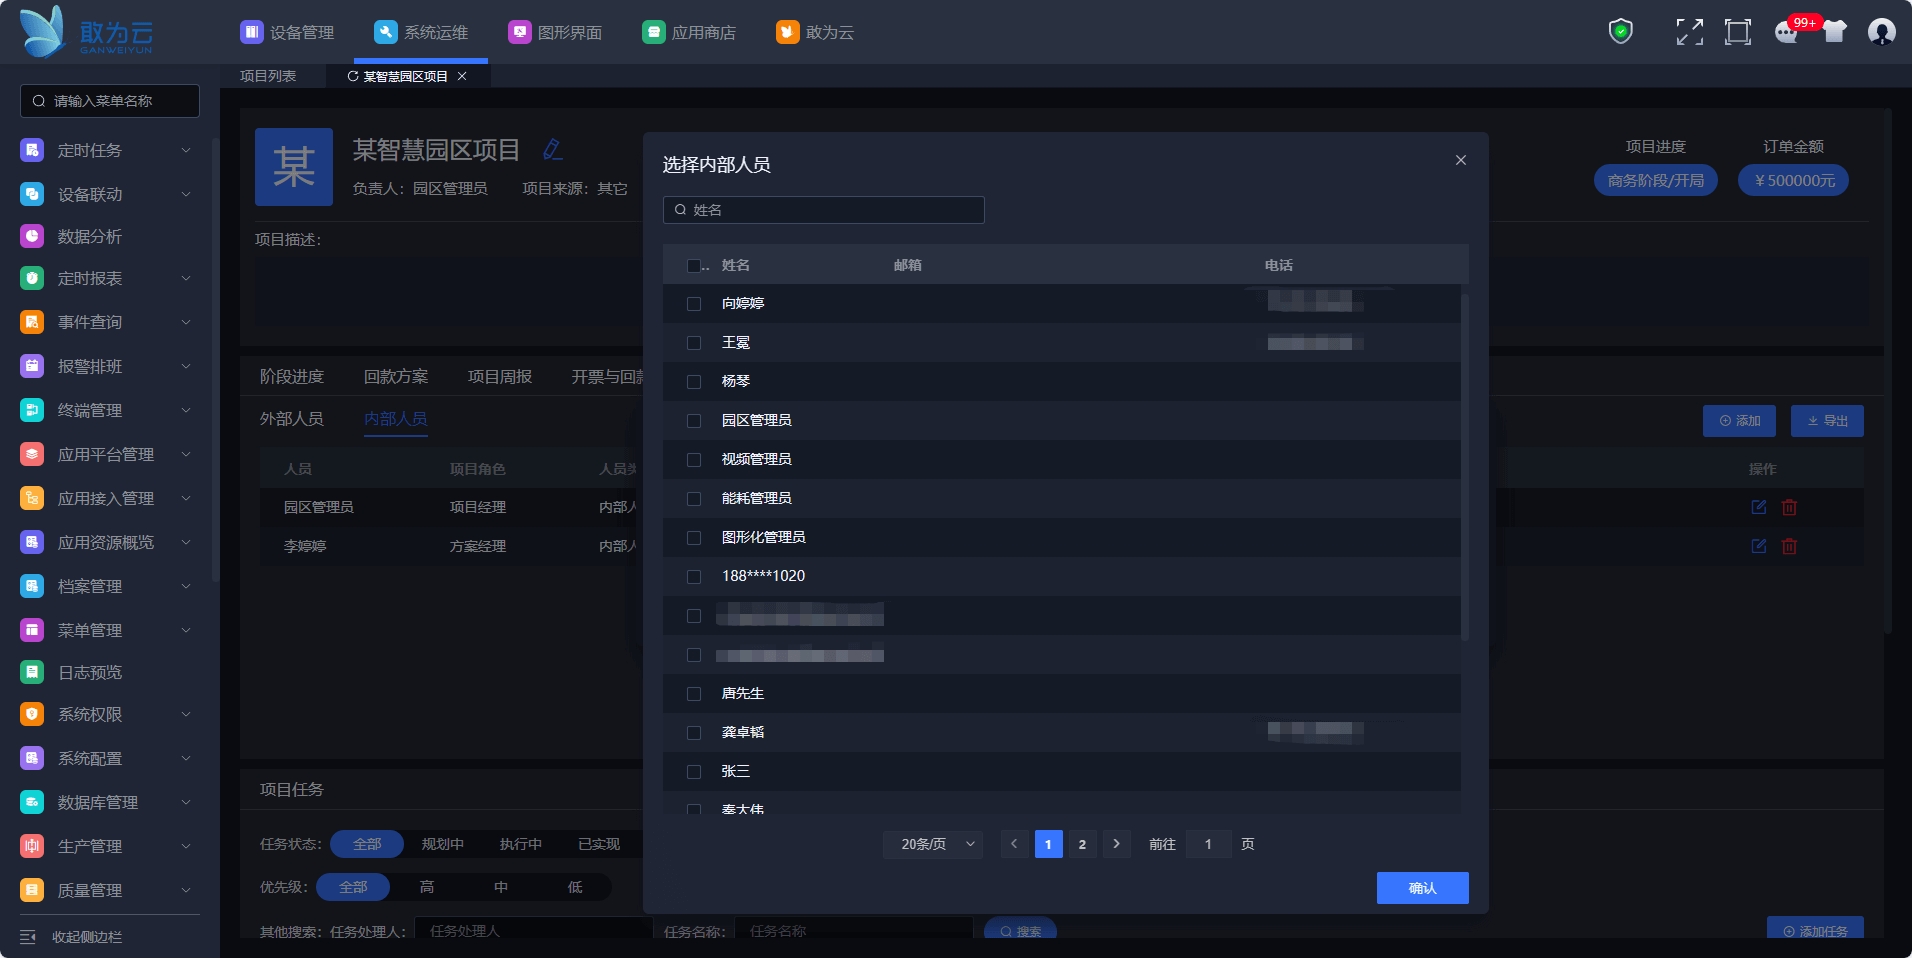Open the theme skin shirt icon
Screen dimensions: 1912x958
1834,32
